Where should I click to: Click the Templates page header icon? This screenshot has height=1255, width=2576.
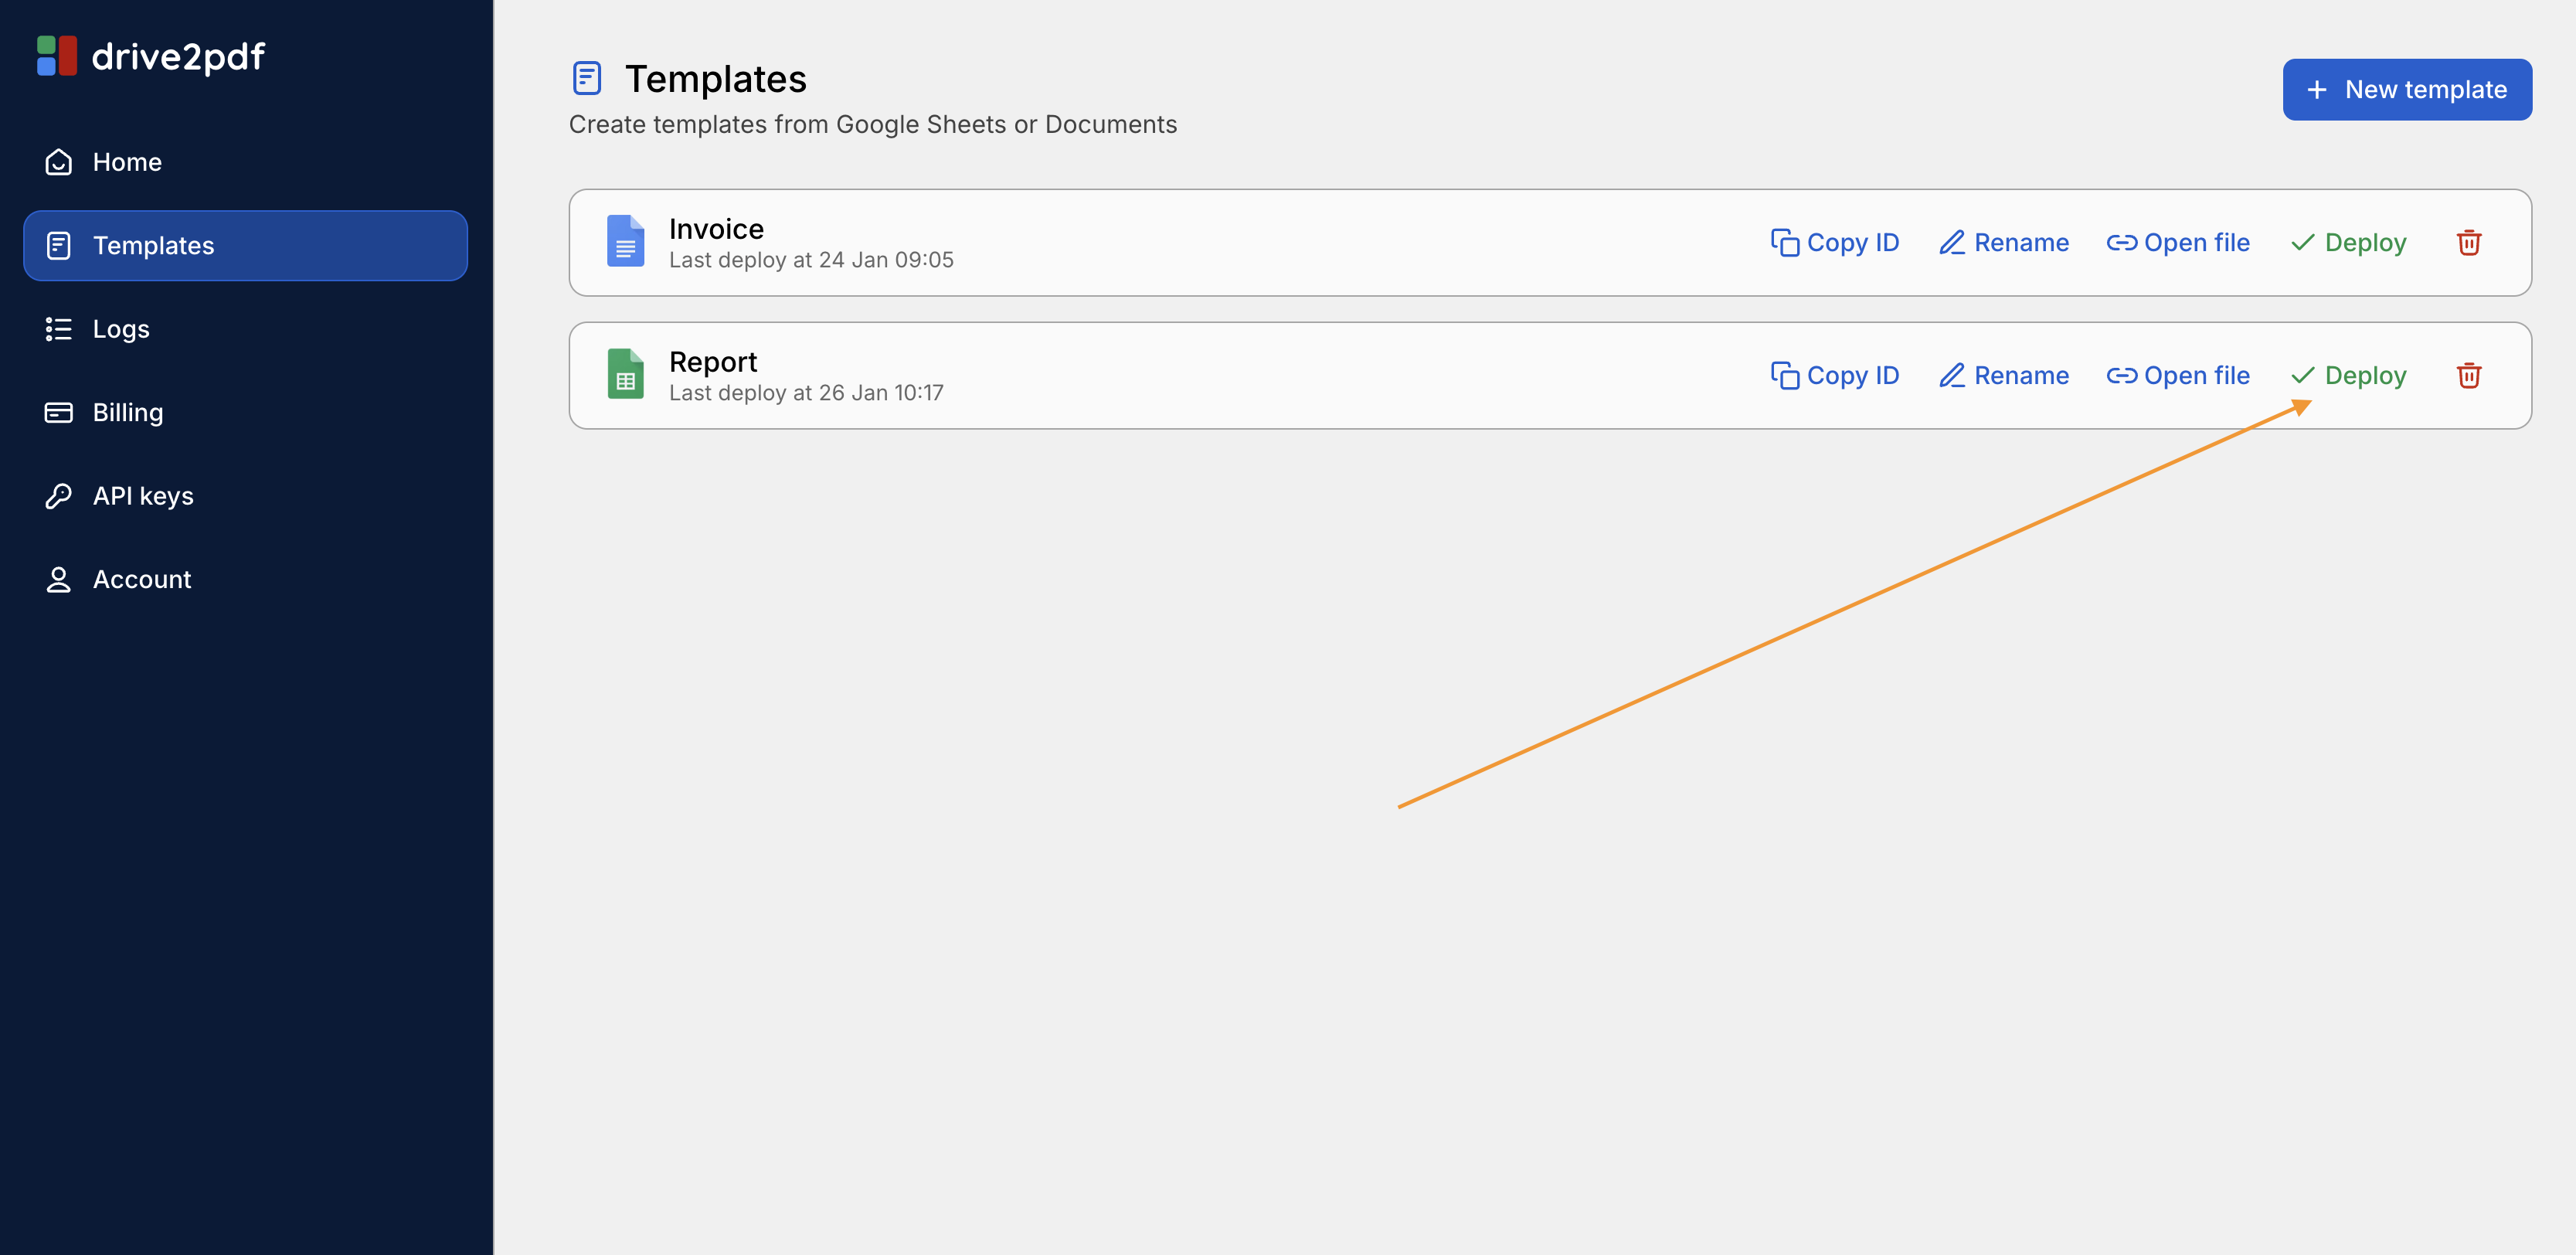(587, 78)
